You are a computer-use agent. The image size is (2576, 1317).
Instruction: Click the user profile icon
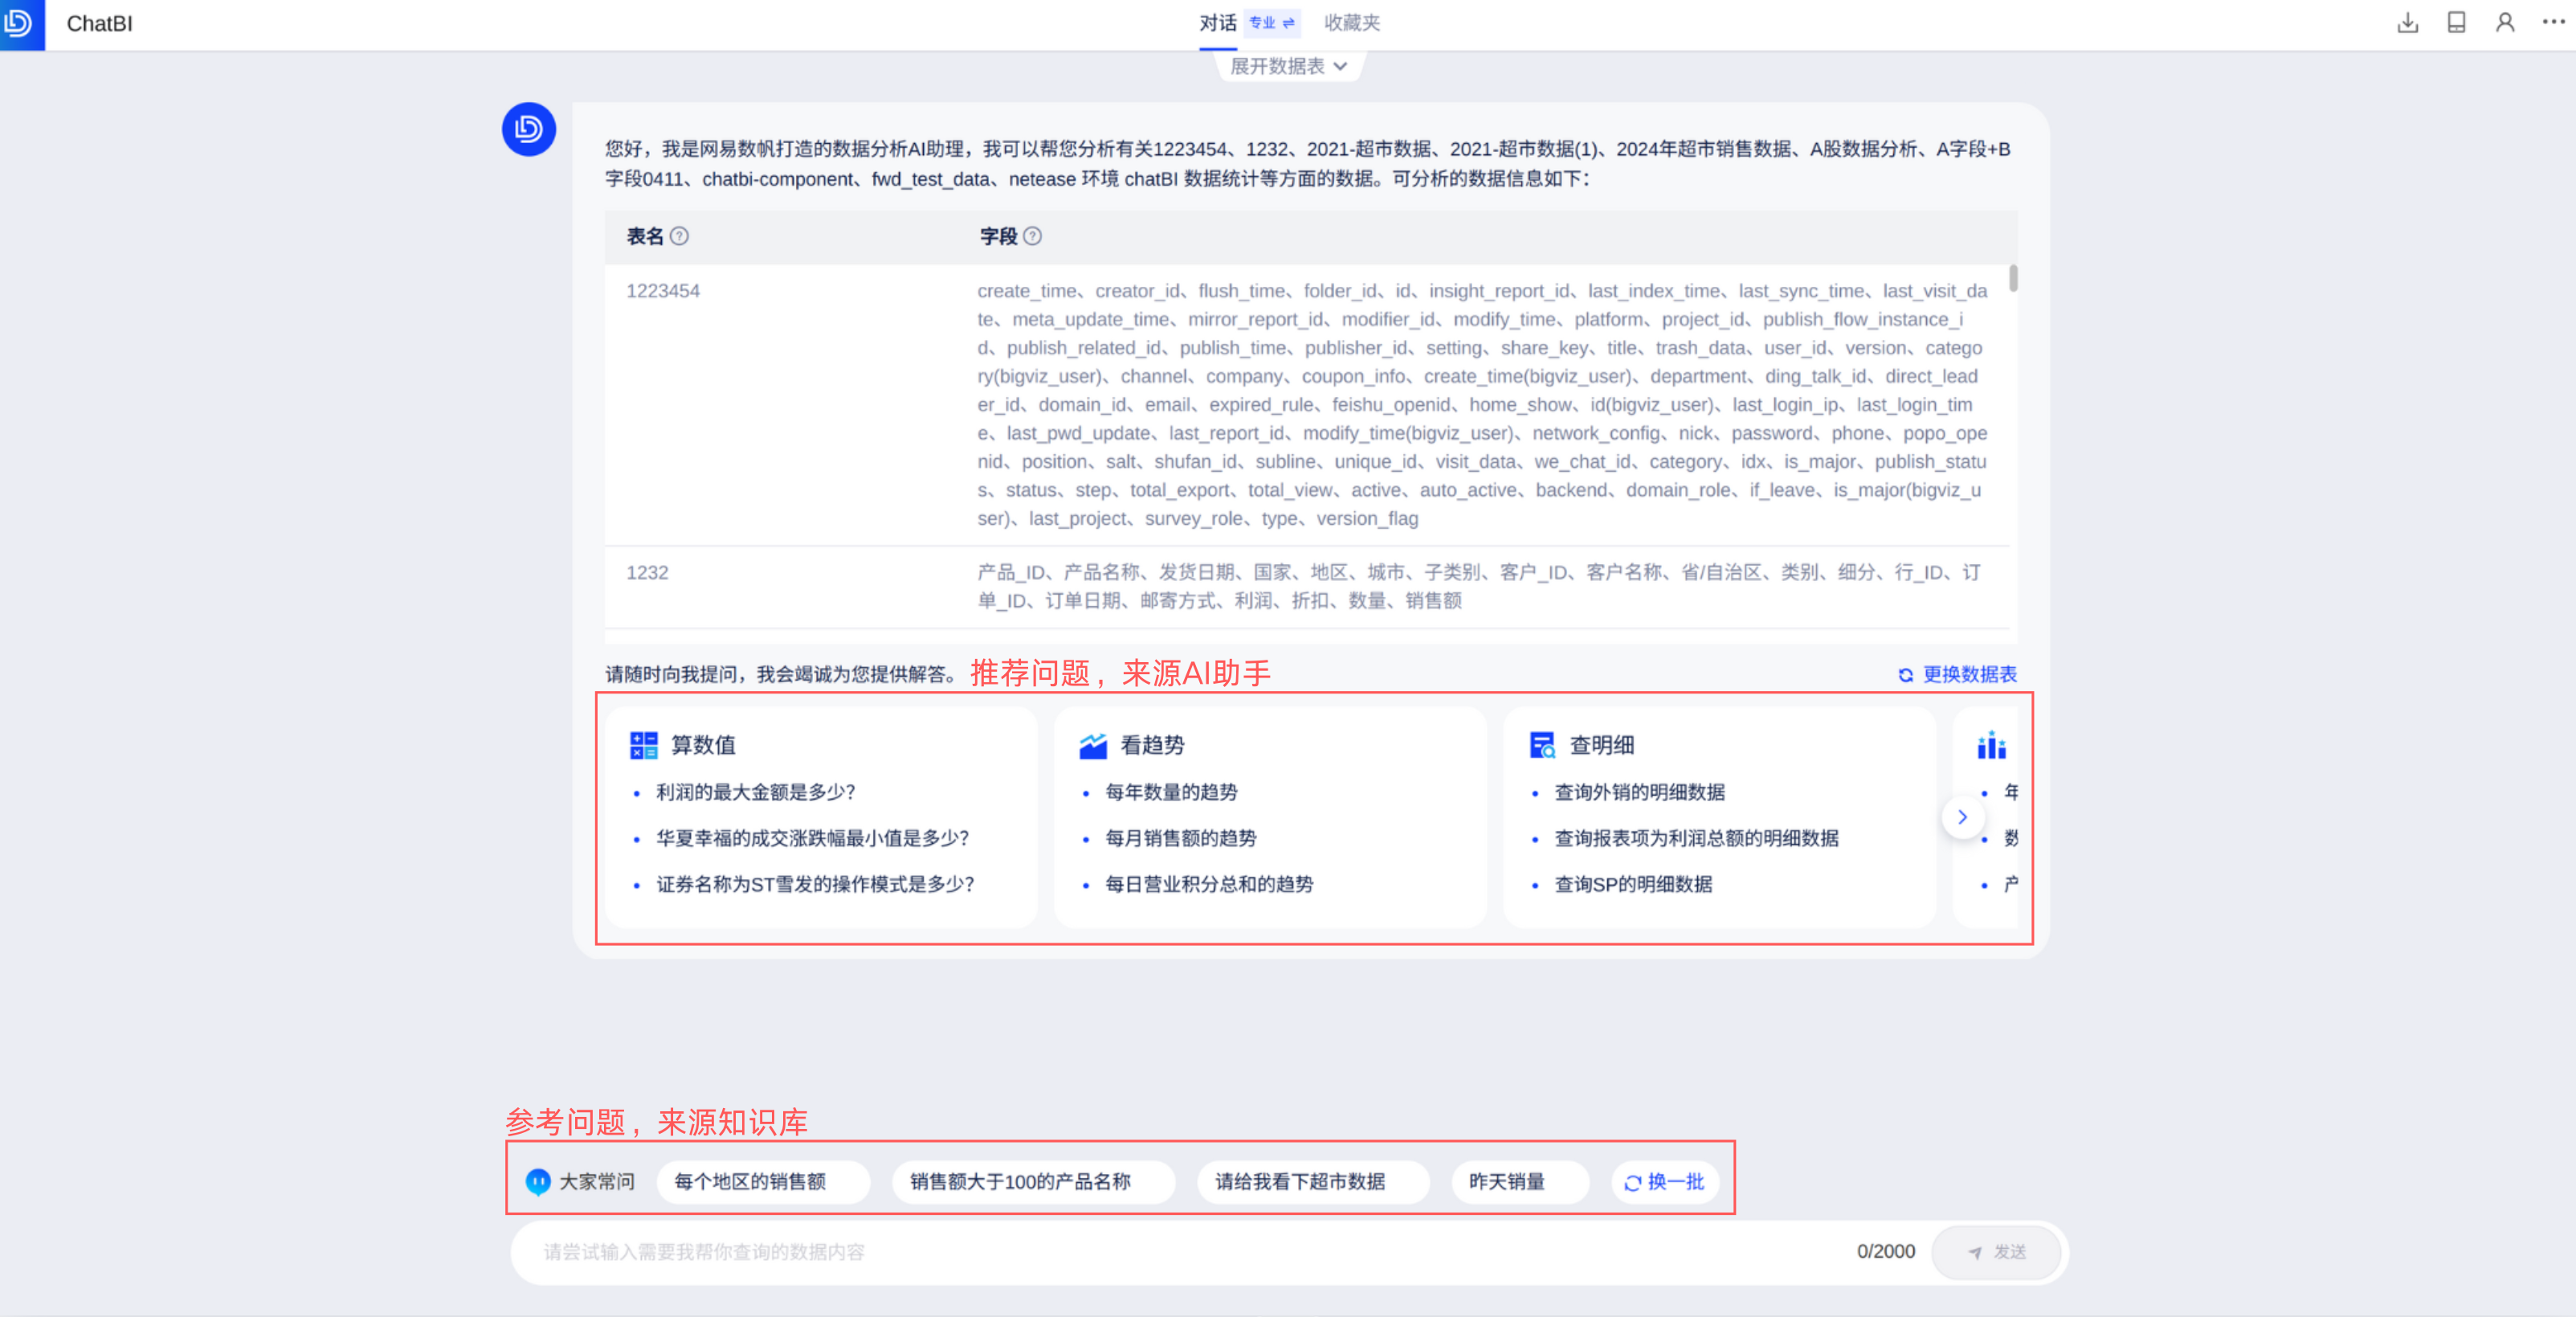(x=2505, y=23)
